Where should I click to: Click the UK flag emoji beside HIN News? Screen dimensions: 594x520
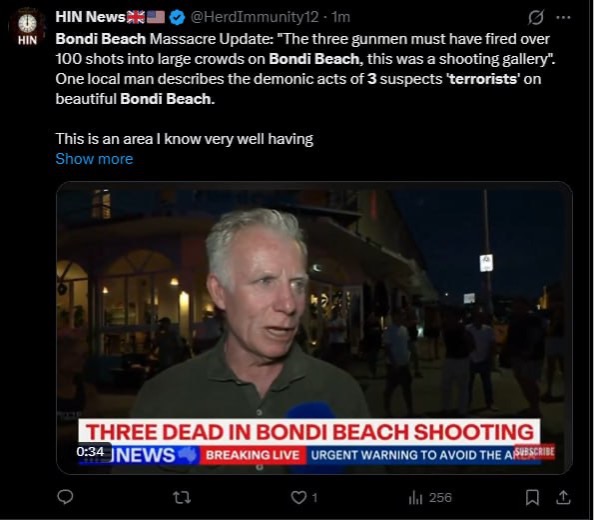pos(136,17)
